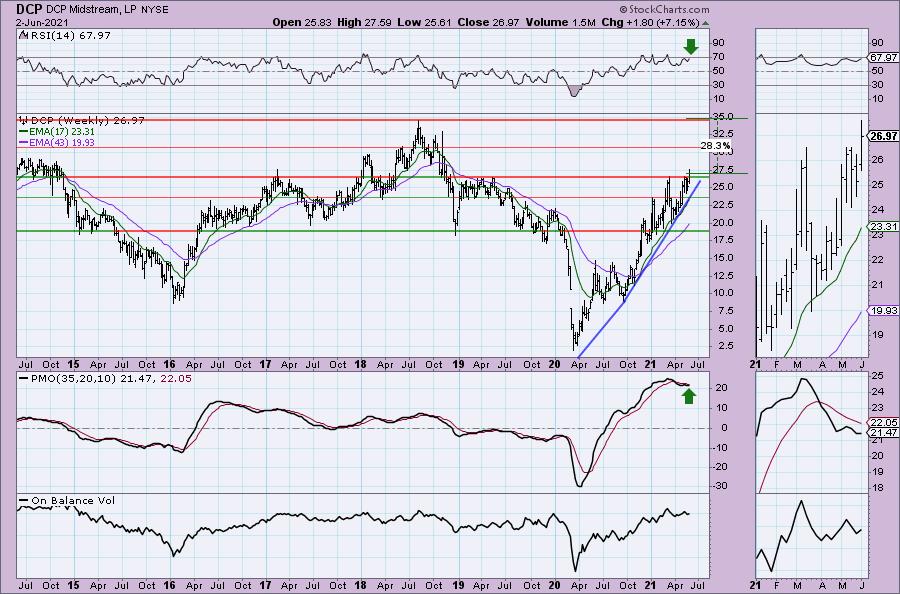
Task: Click the boxed 26.97 price tag on the right
Action: [883, 136]
